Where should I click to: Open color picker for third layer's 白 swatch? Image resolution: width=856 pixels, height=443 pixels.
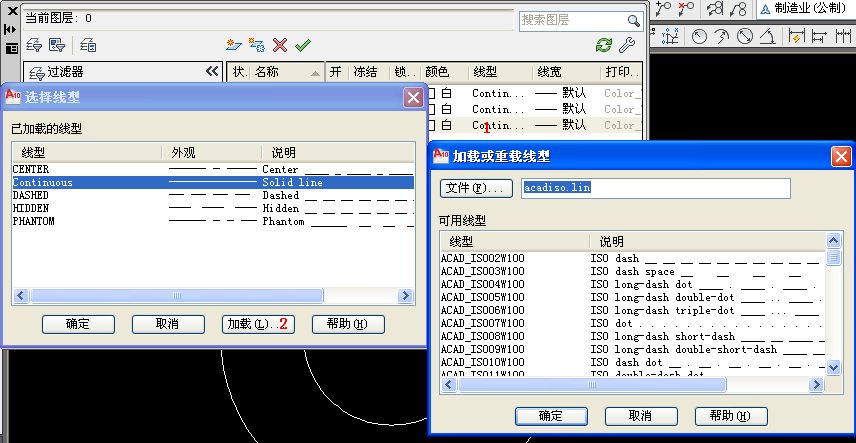coord(439,125)
